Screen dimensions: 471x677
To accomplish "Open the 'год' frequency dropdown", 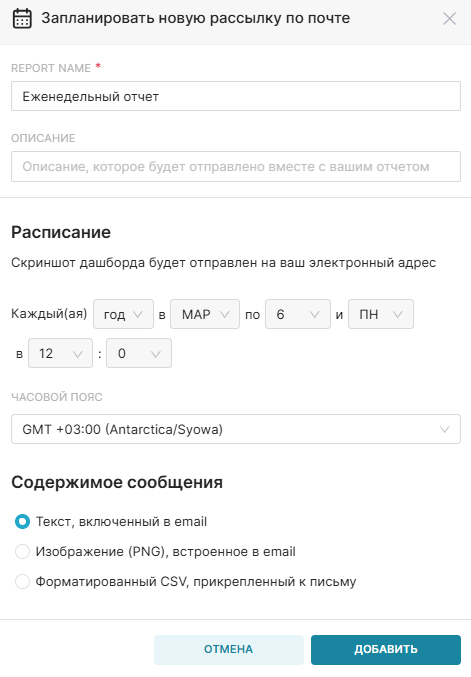I will 123,314.
